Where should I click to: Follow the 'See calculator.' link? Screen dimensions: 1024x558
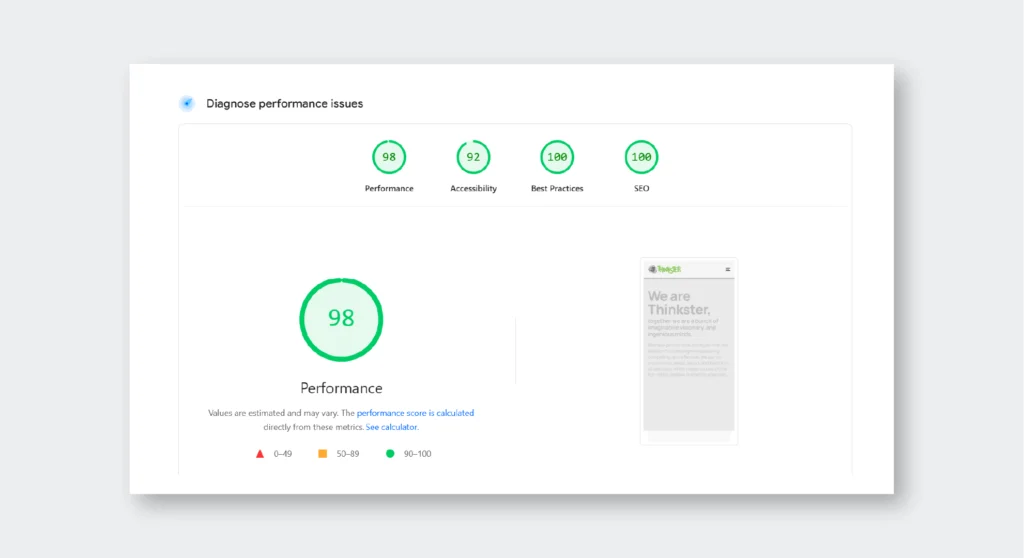[392, 427]
